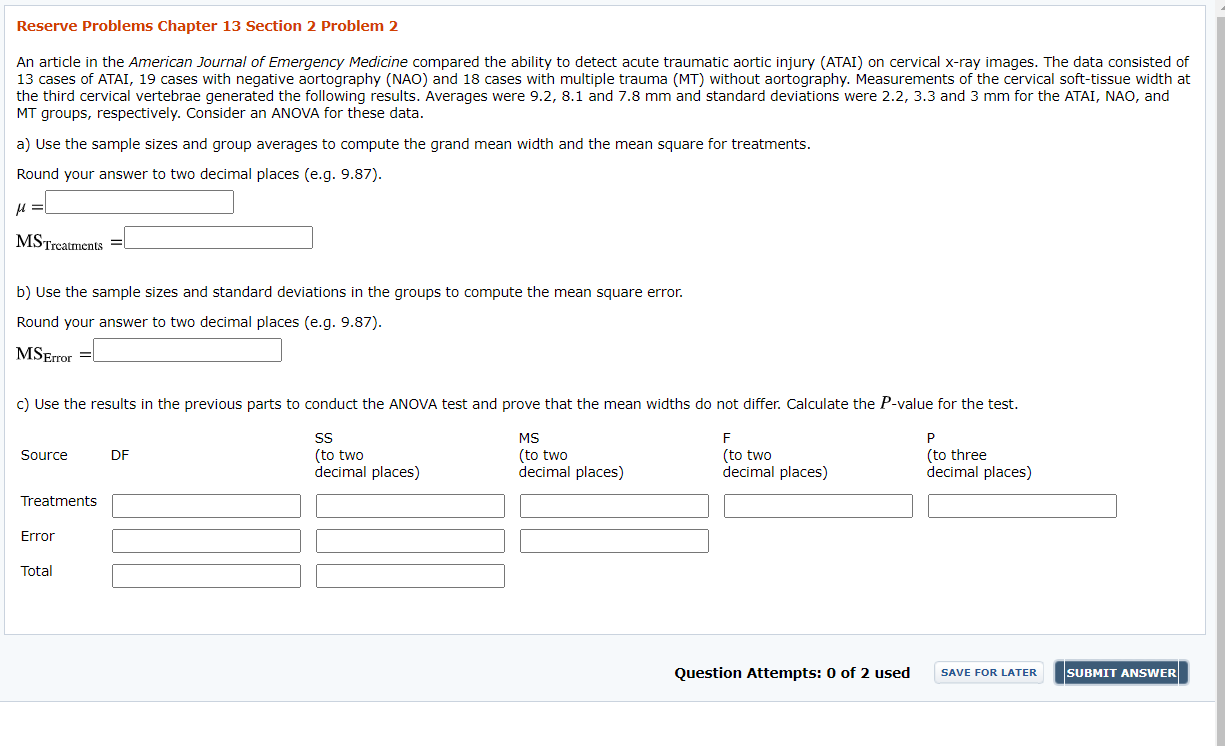Click the MS Error answer box
This screenshot has width=1225, height=746.
tap(186, 350)
